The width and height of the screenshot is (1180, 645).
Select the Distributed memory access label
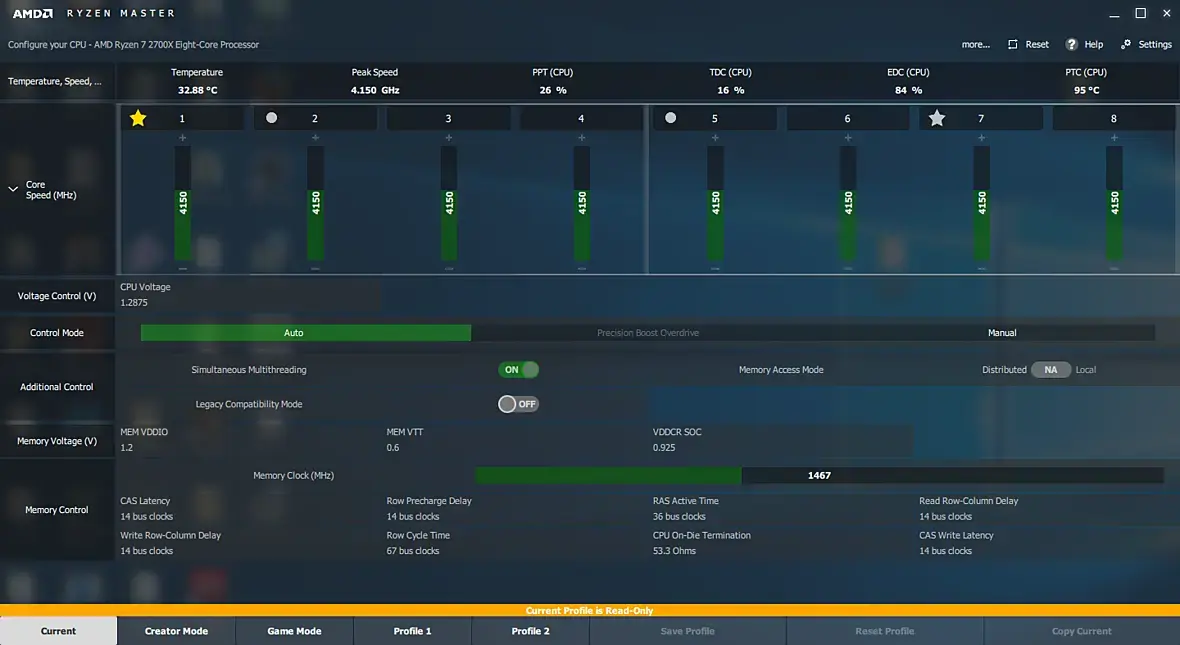pos(1004,370)
